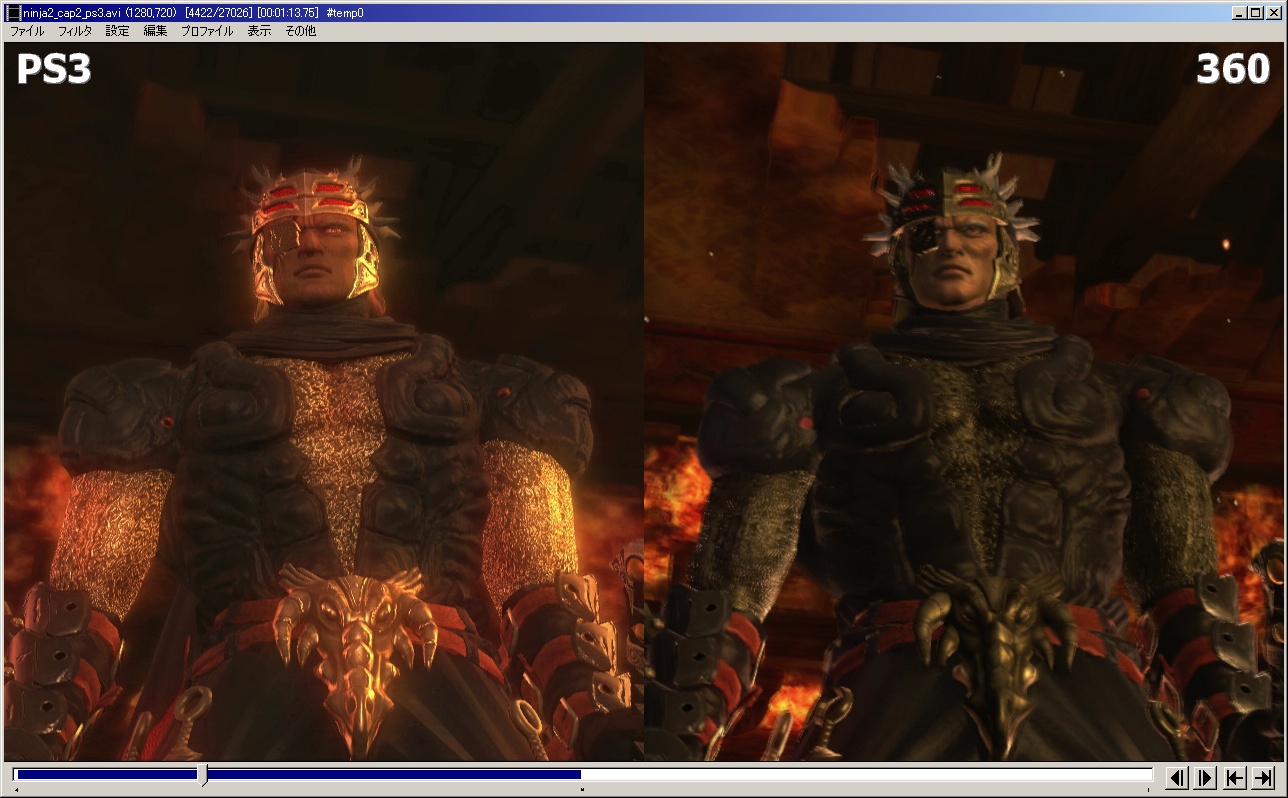Screen dimensions: 1288x798
Task: Click the filmstrip icon in the title bar
Action: (13, 13)
